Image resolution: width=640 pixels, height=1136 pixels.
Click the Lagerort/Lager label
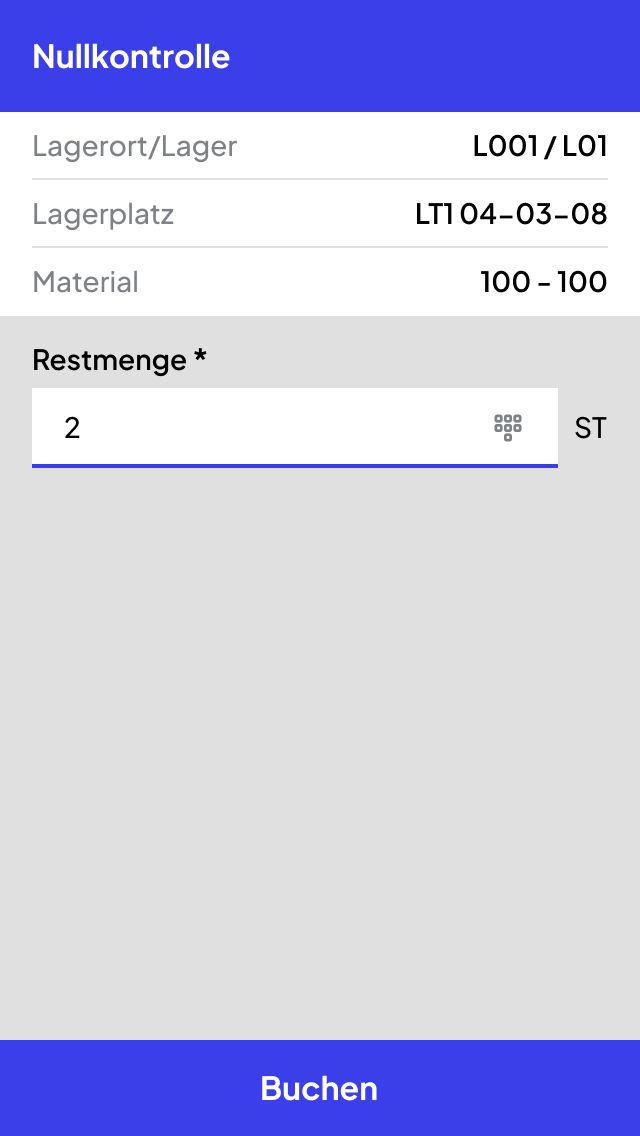tap(135, 146)
